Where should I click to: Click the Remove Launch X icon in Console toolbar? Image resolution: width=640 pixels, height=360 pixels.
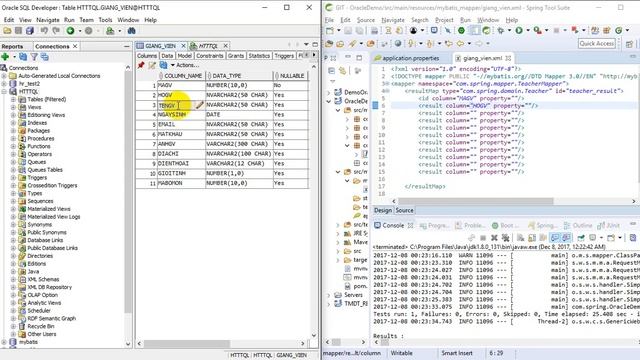[x=494, y=237]
